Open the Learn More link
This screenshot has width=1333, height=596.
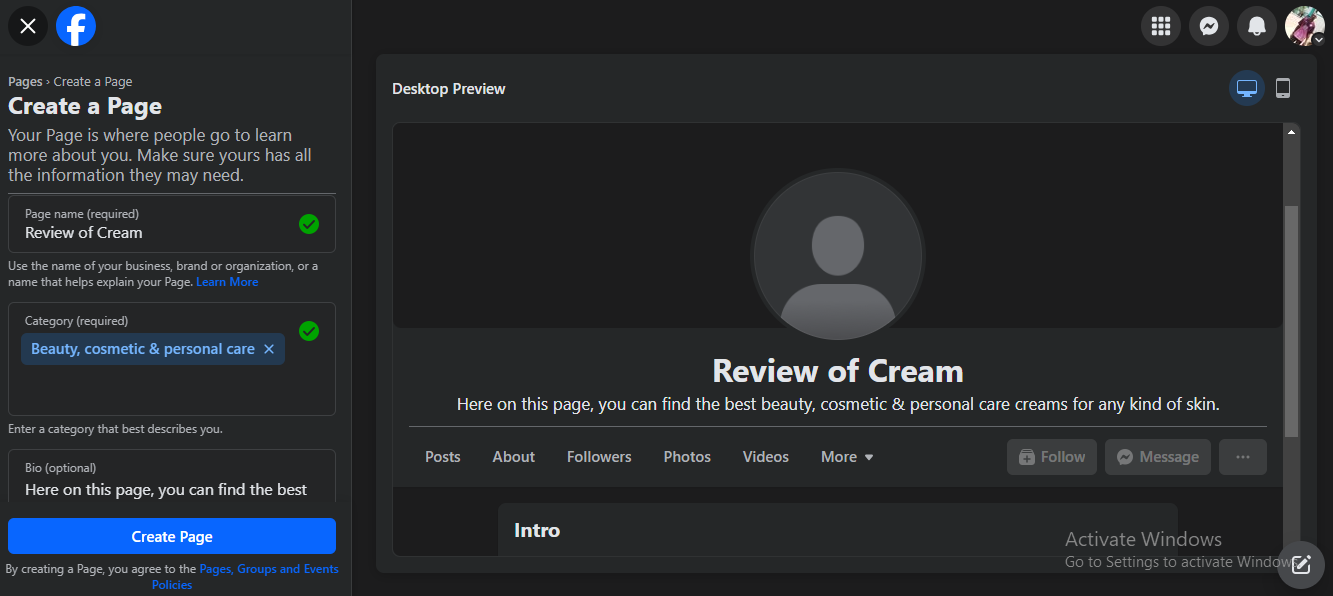227,282
